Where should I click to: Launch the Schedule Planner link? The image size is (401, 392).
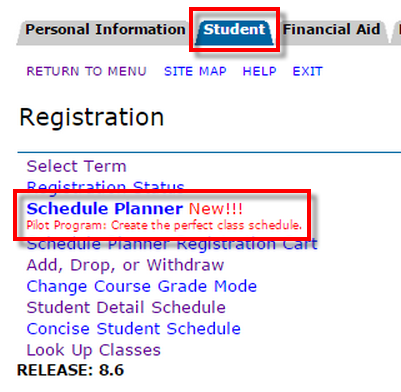coord(105,209)
